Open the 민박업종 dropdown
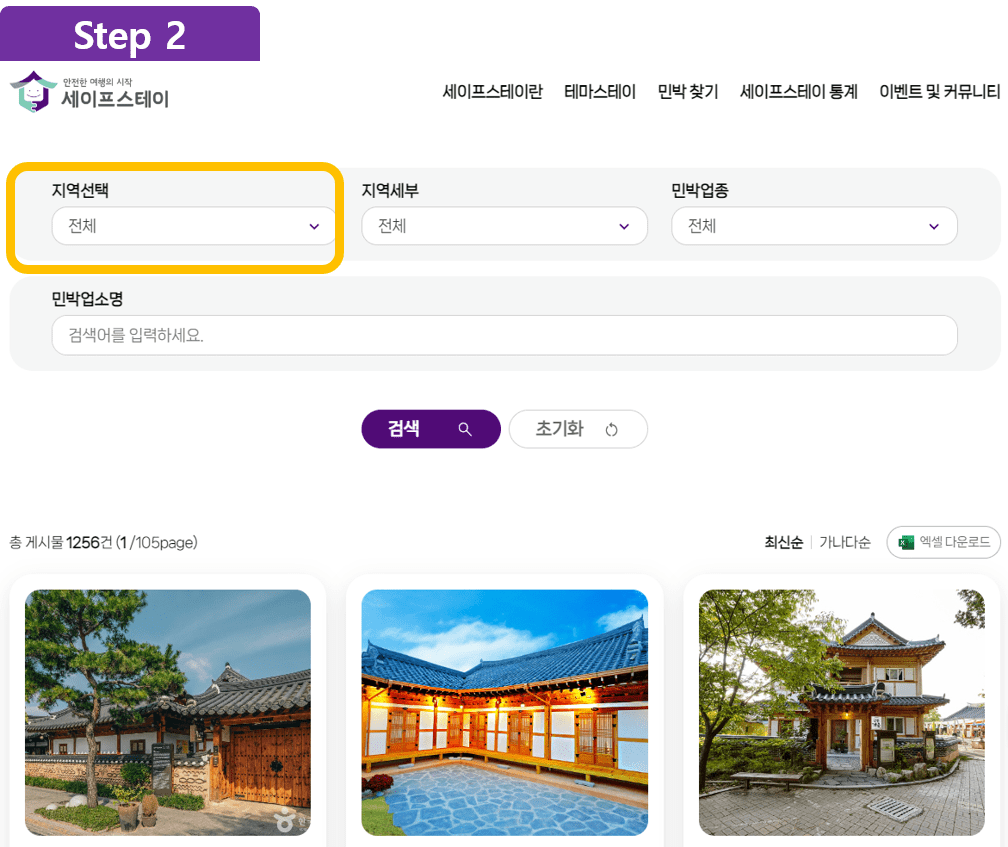 pyautogui.click(x=813, y=226)
